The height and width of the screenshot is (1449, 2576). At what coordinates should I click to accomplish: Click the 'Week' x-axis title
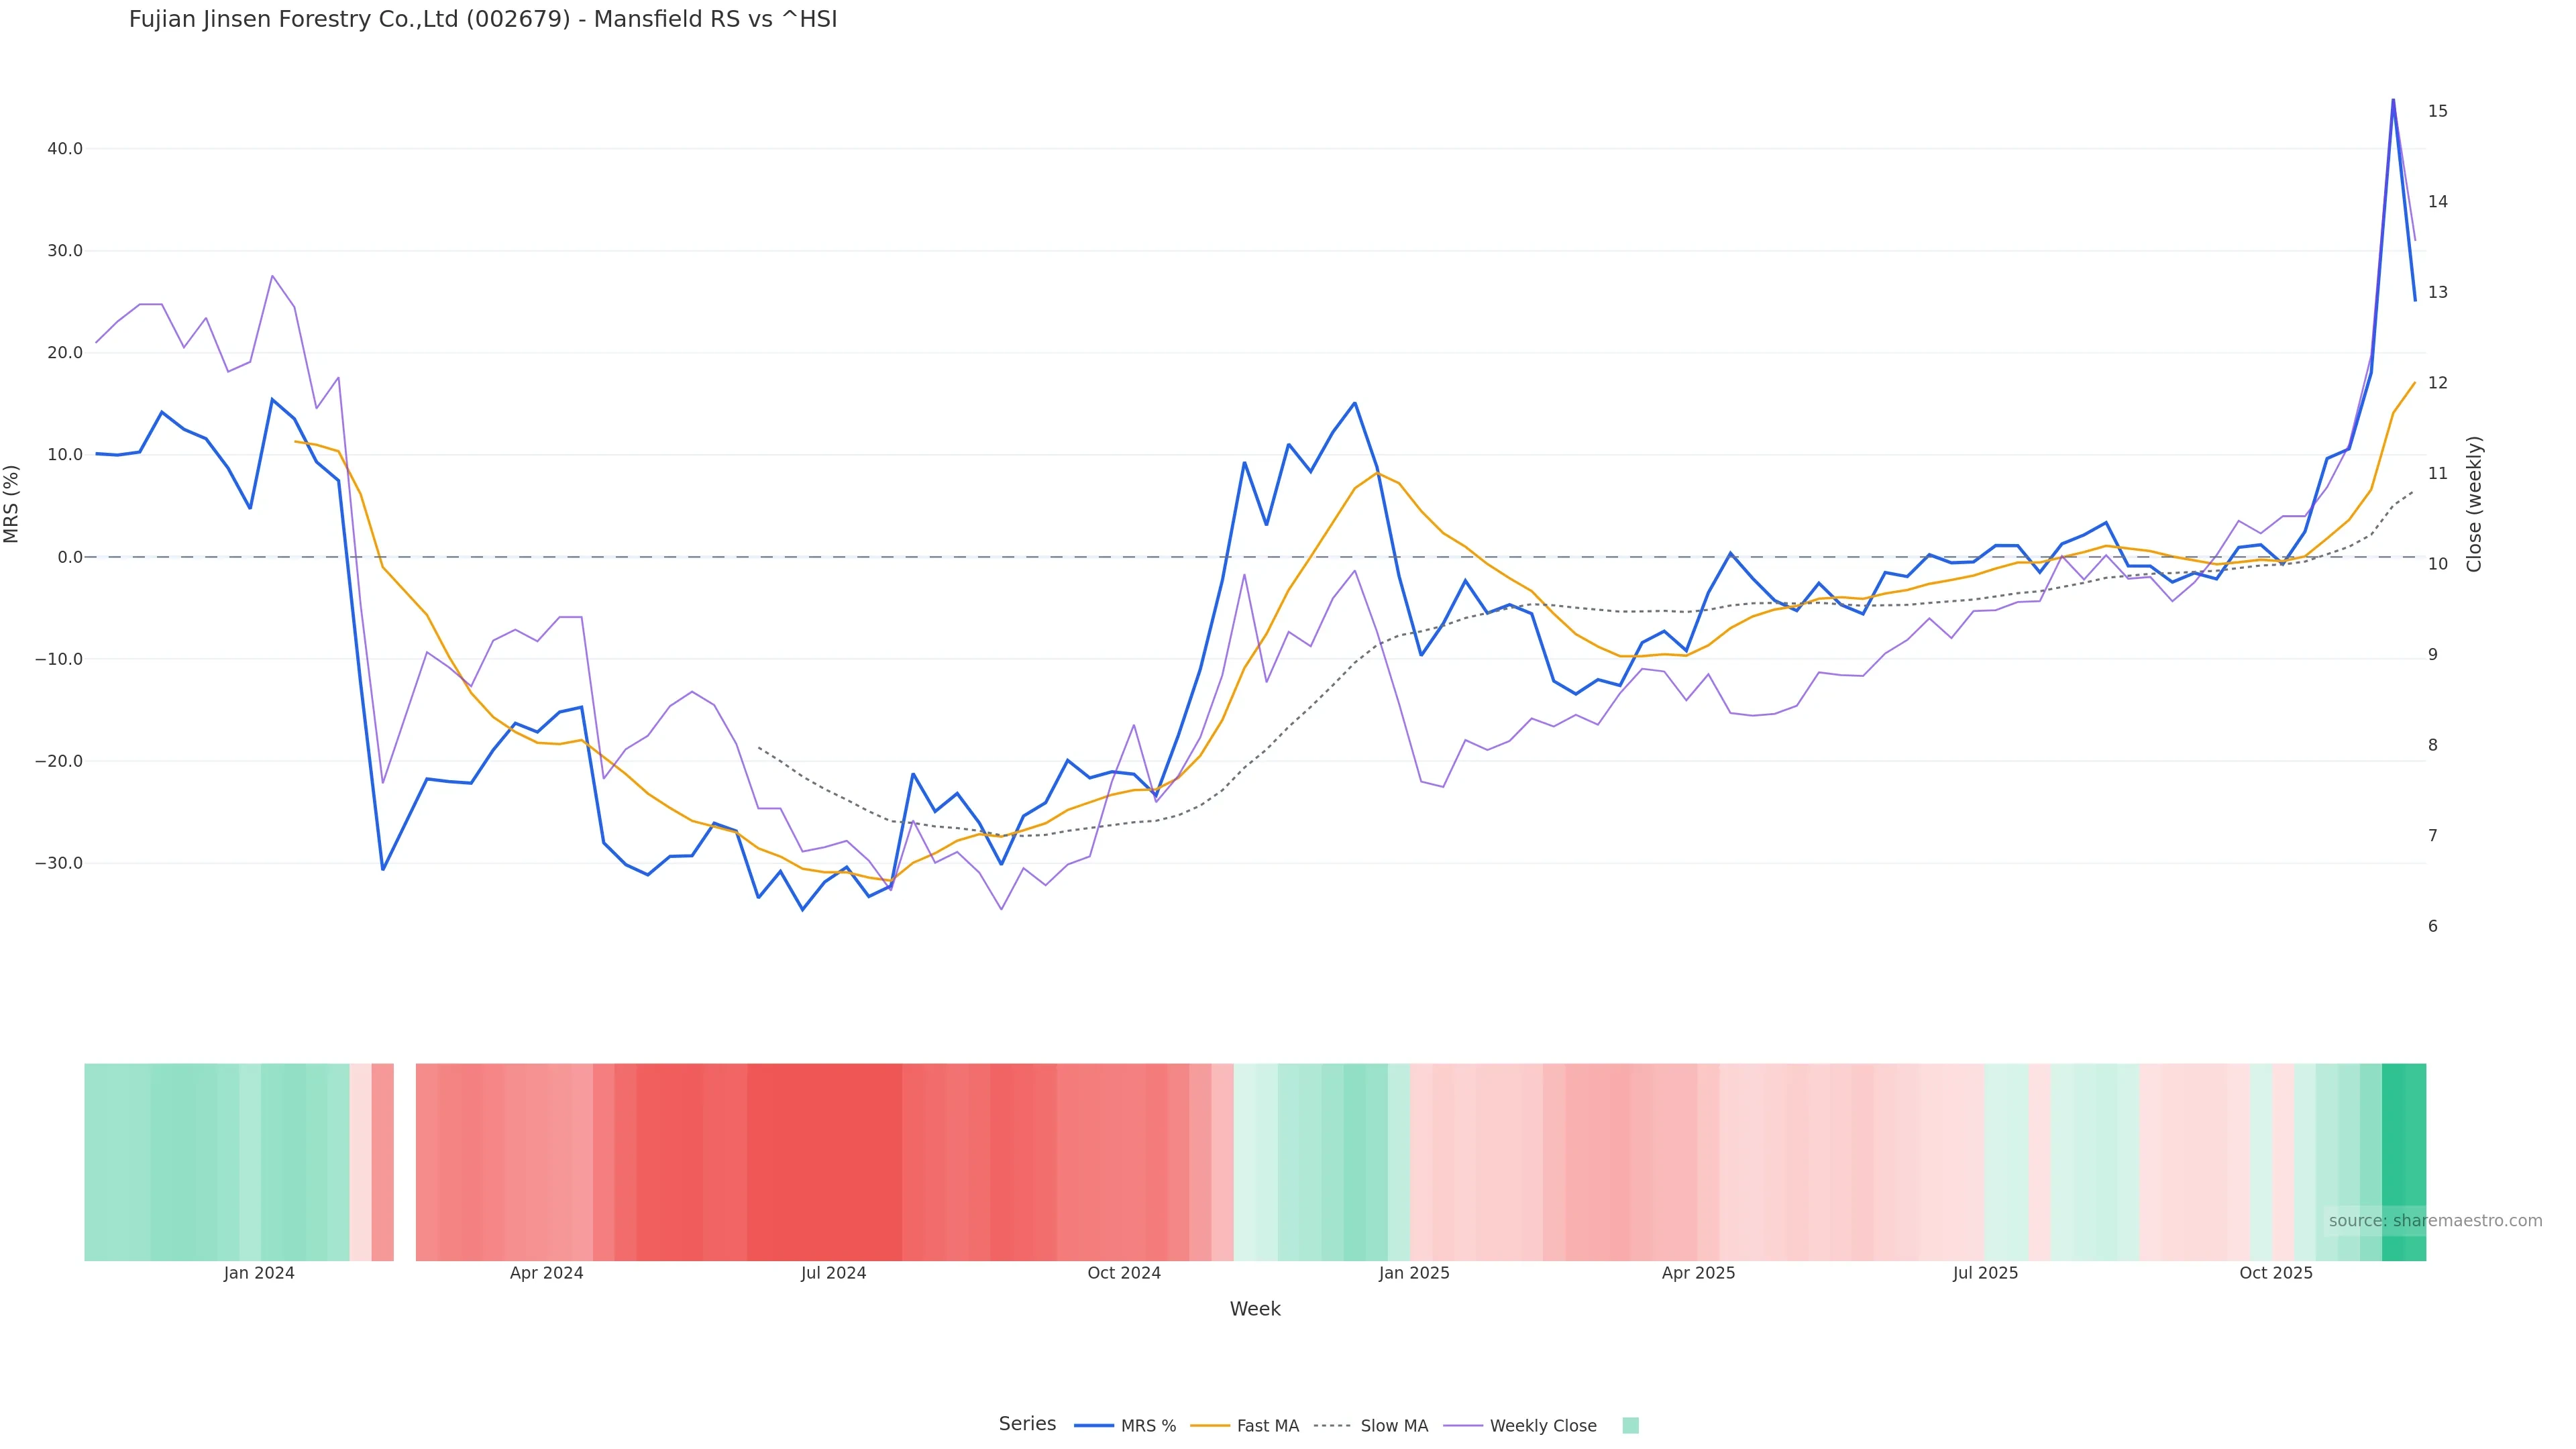[x=1255, y=1309]
